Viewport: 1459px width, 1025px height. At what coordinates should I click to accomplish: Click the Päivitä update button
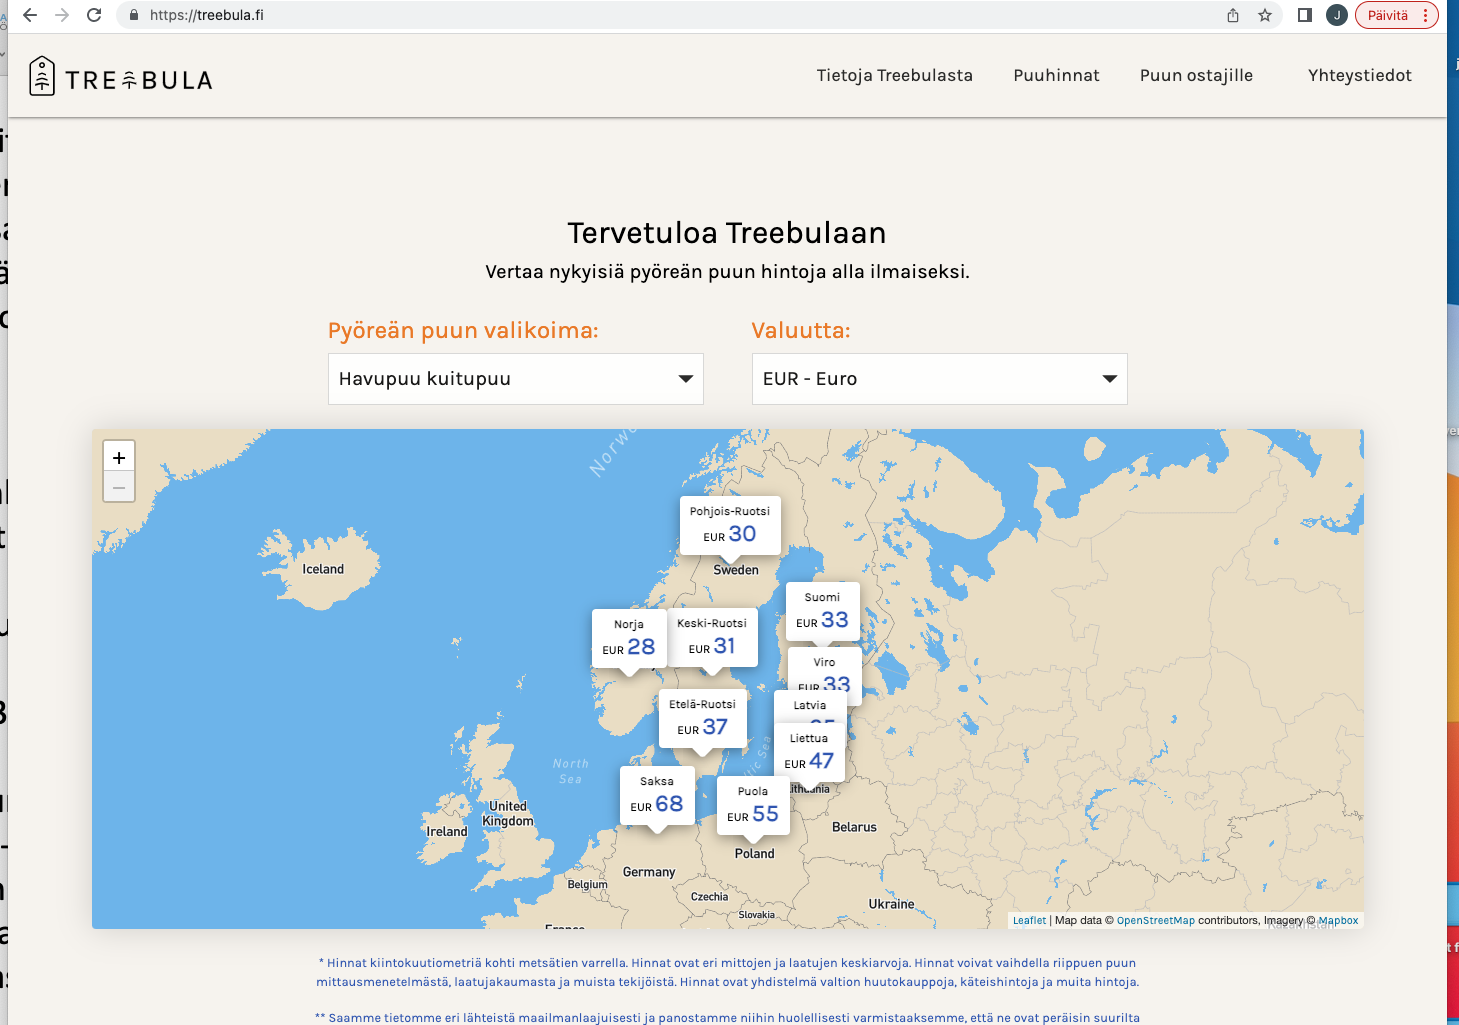pos(1396,15)
